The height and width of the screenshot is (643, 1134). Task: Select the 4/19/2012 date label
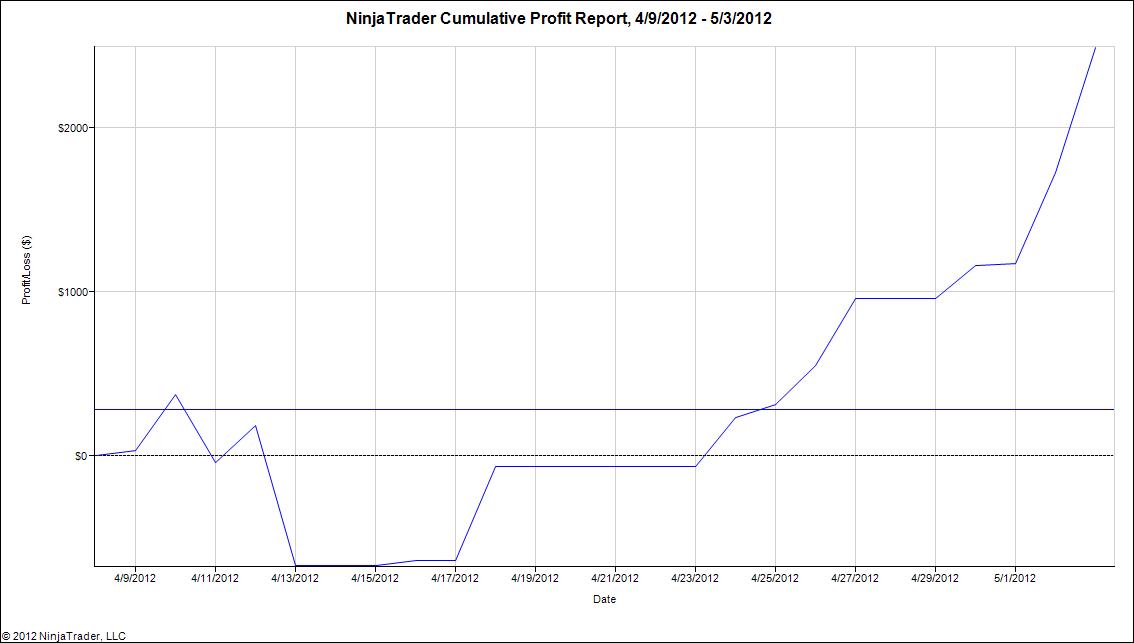coord(535,578)
